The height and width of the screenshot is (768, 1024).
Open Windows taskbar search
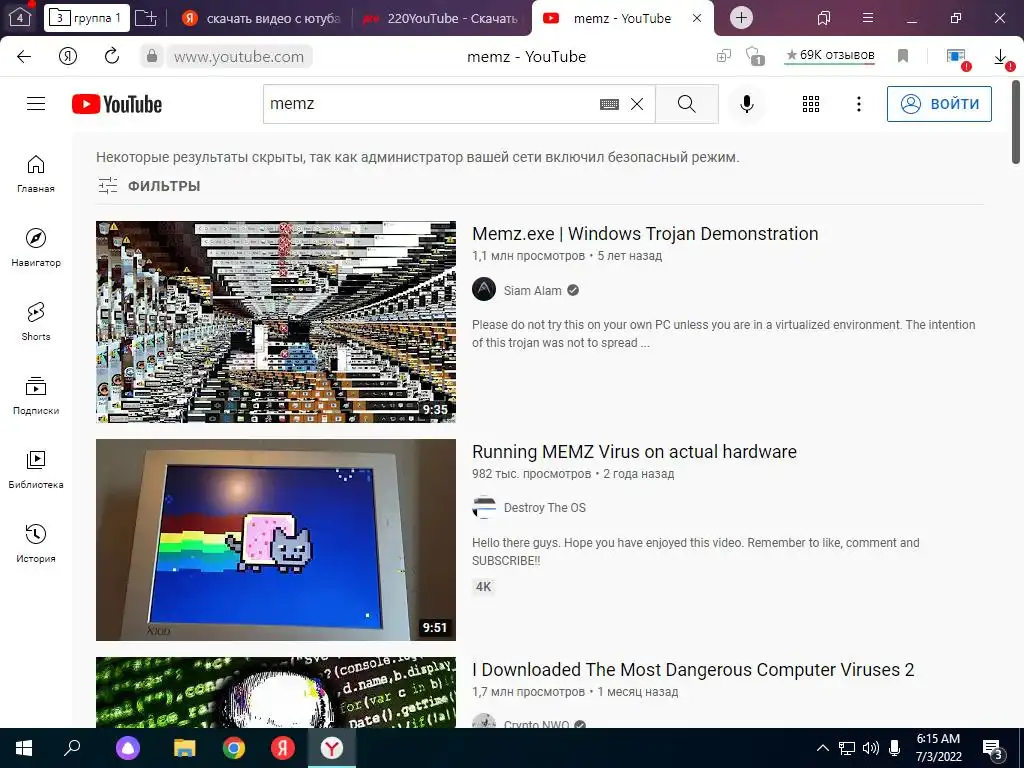[x=72, y=748]
